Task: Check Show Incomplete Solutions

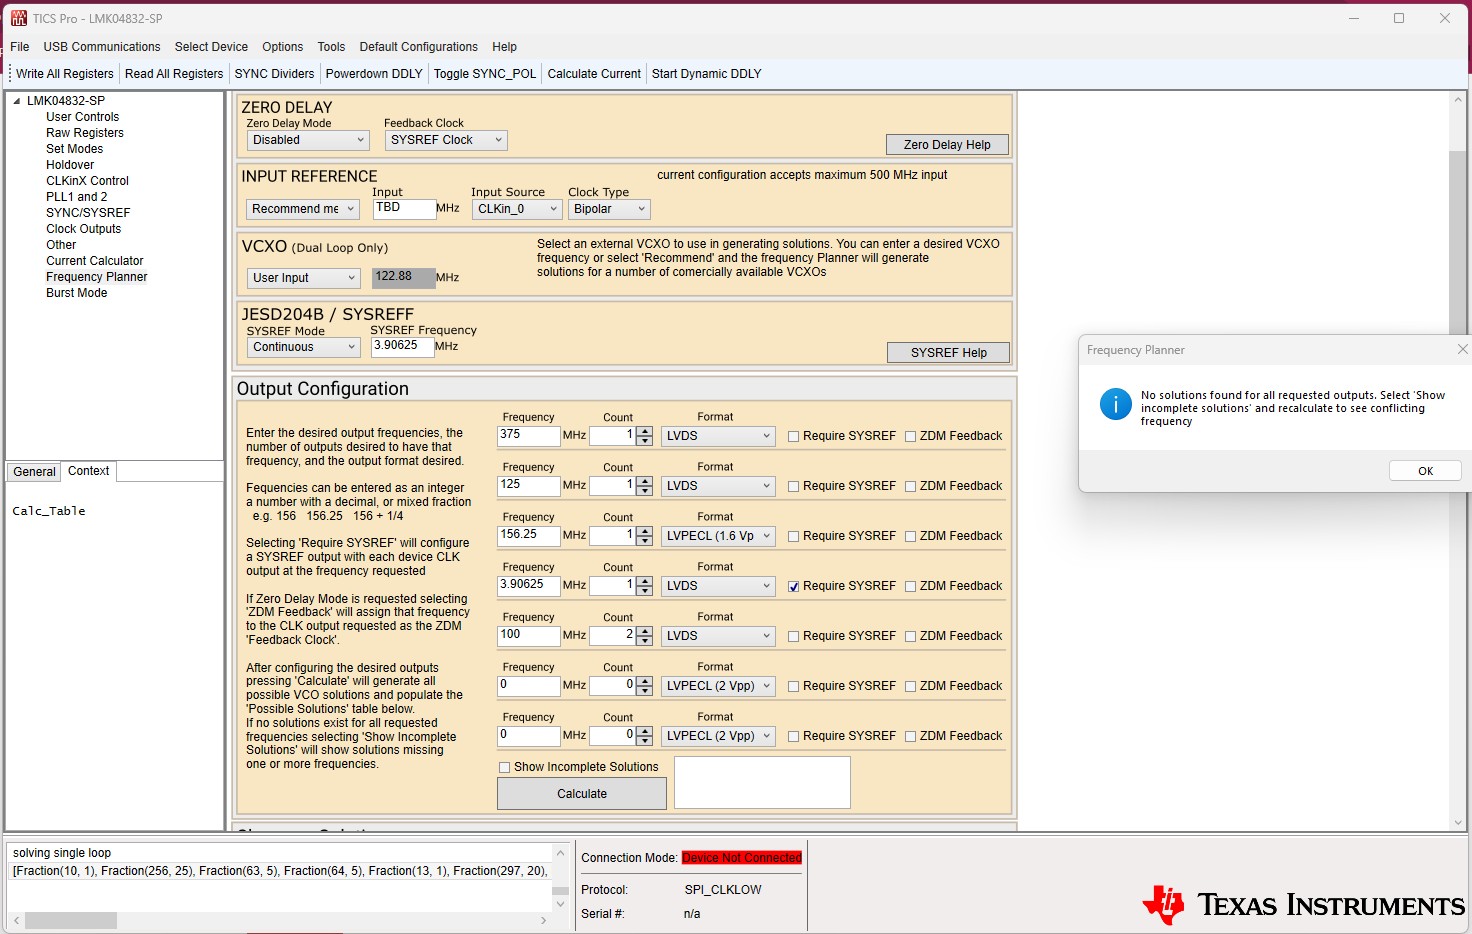Action: 504,767
